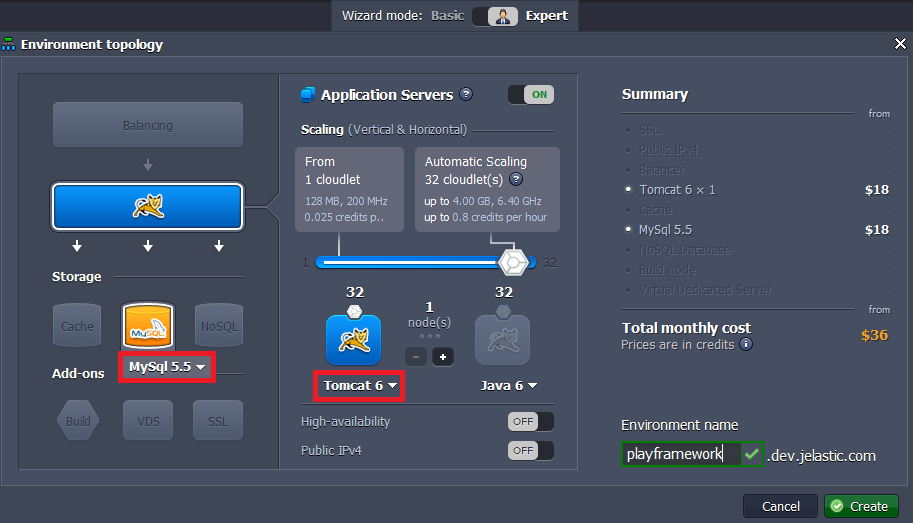Click the Build node summary row
The height and width of the screenshot is (523, 913).
click(756, 270)
